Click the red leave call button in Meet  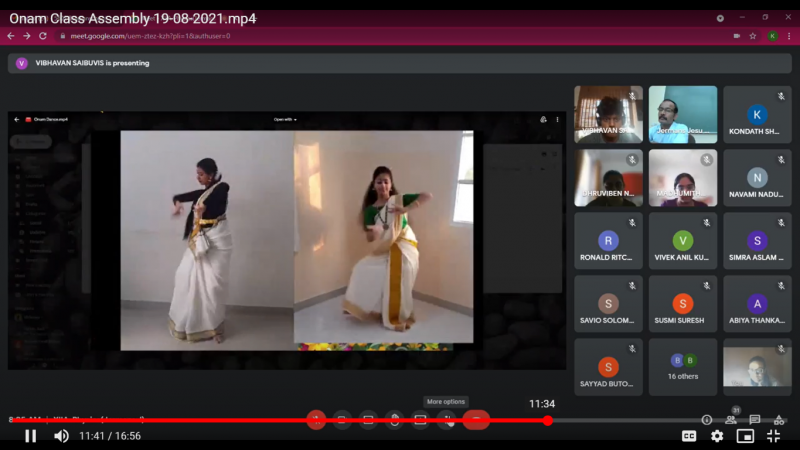476,420
